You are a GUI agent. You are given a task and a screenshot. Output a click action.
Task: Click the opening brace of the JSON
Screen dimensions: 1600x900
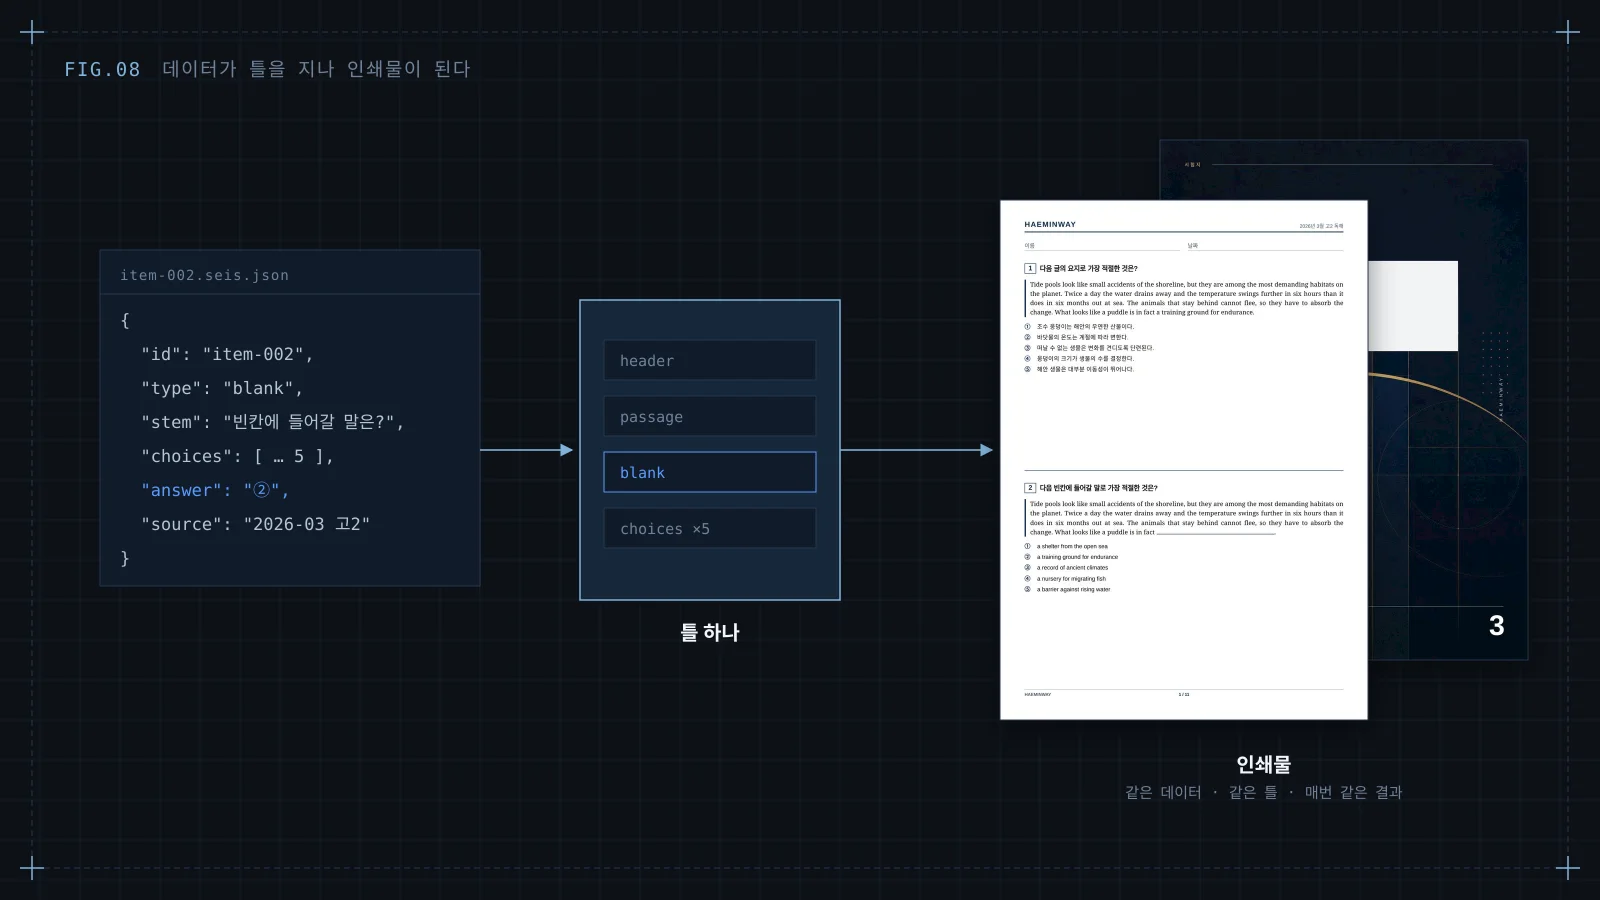pyautogui.click(x=125, y=320)
